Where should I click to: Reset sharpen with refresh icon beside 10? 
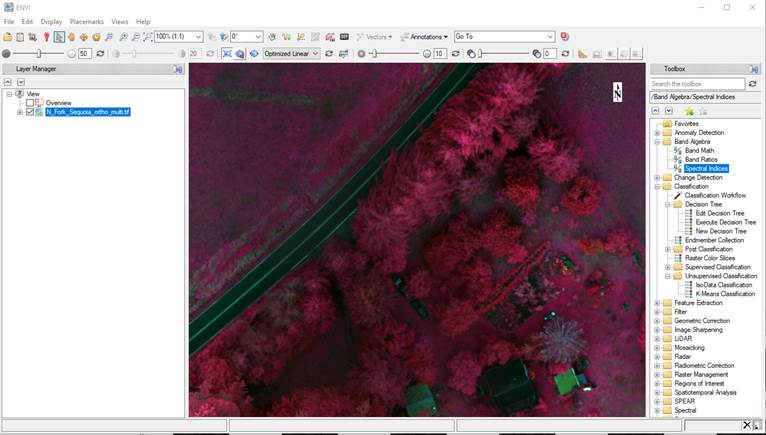(x=455, y=54)
